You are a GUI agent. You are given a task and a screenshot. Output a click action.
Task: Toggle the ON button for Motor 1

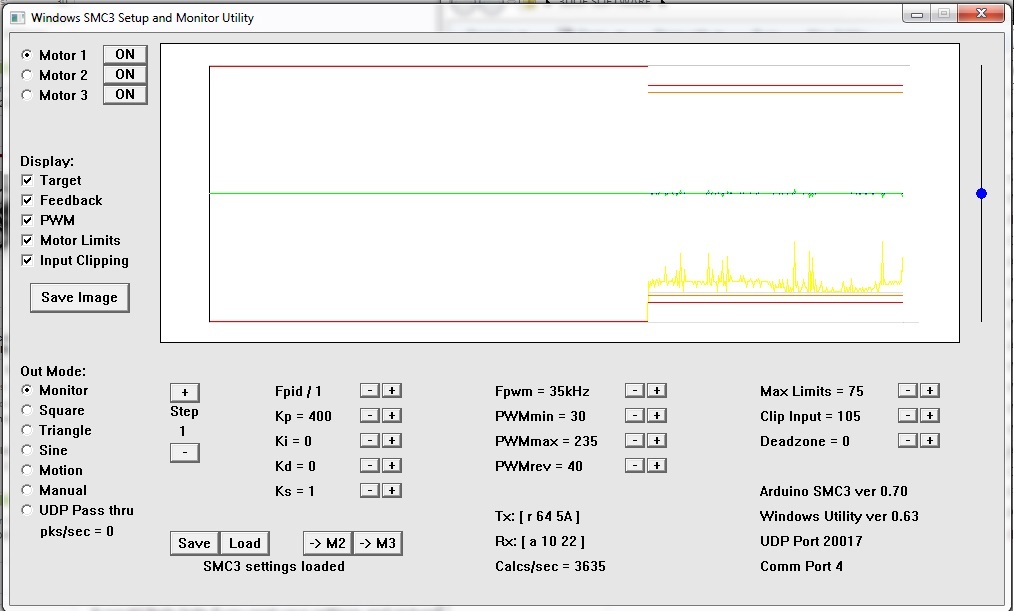tap(125, 54)
